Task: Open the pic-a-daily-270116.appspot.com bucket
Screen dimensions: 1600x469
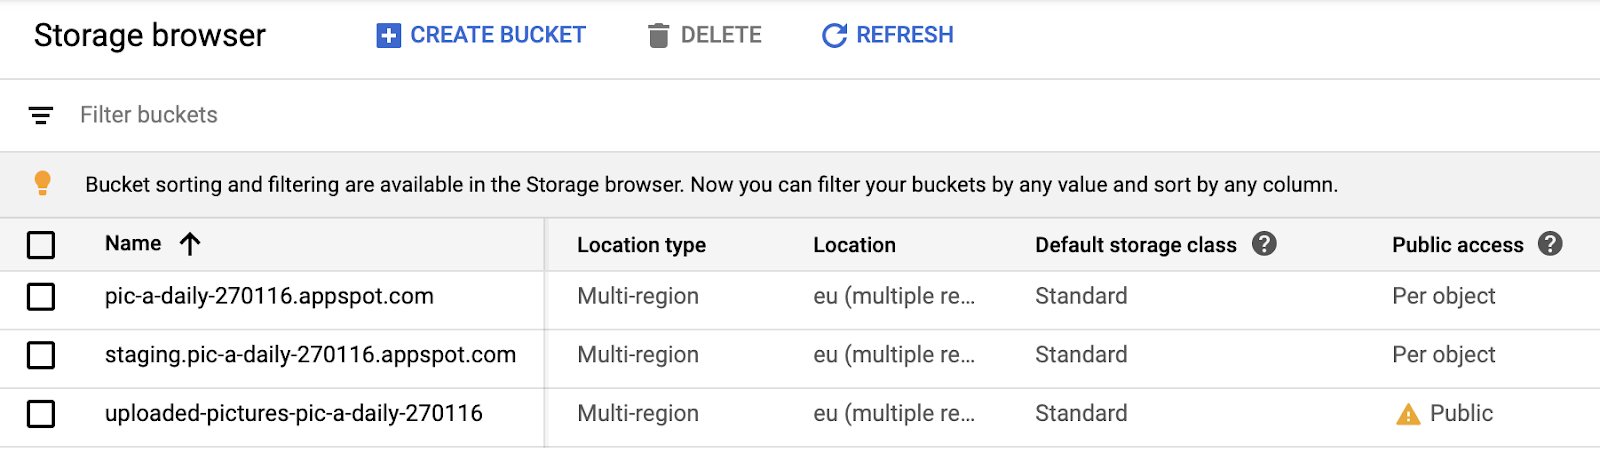Action: pos(269,297)
